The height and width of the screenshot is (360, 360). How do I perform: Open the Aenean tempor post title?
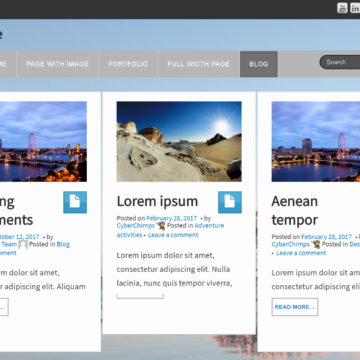tap(295, 210)
